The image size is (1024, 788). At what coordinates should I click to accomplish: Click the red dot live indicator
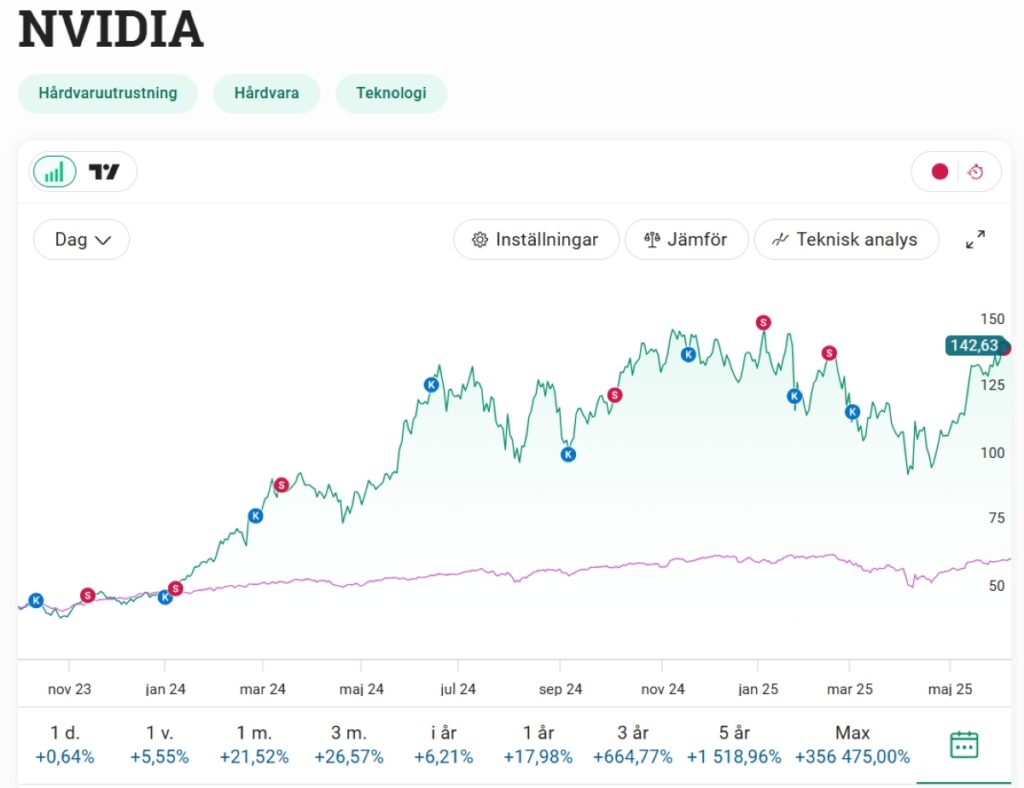point(940,172)
